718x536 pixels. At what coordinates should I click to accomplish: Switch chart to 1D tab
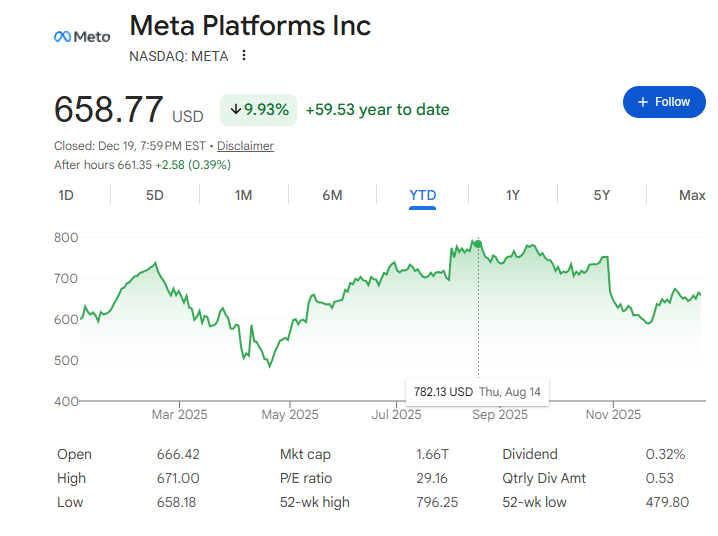pyautogui.click(x=66, y=195)
